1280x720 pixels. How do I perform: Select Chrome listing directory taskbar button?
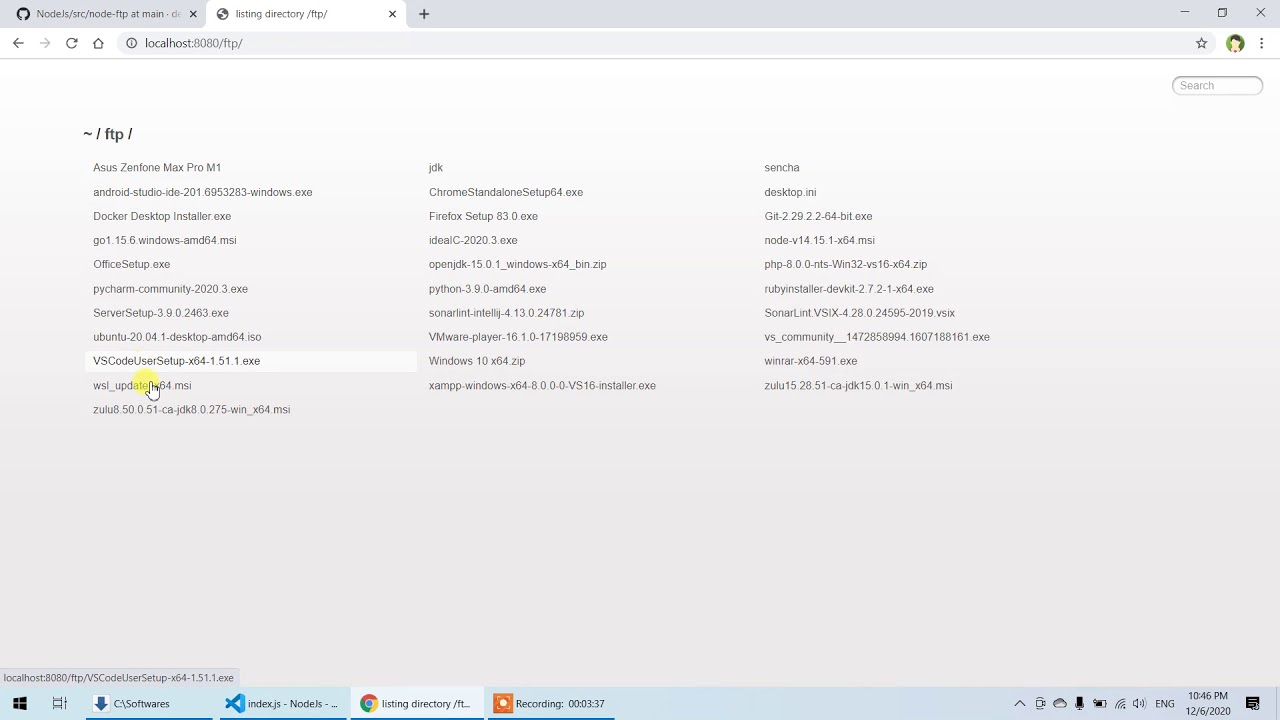tap(417, 703)
